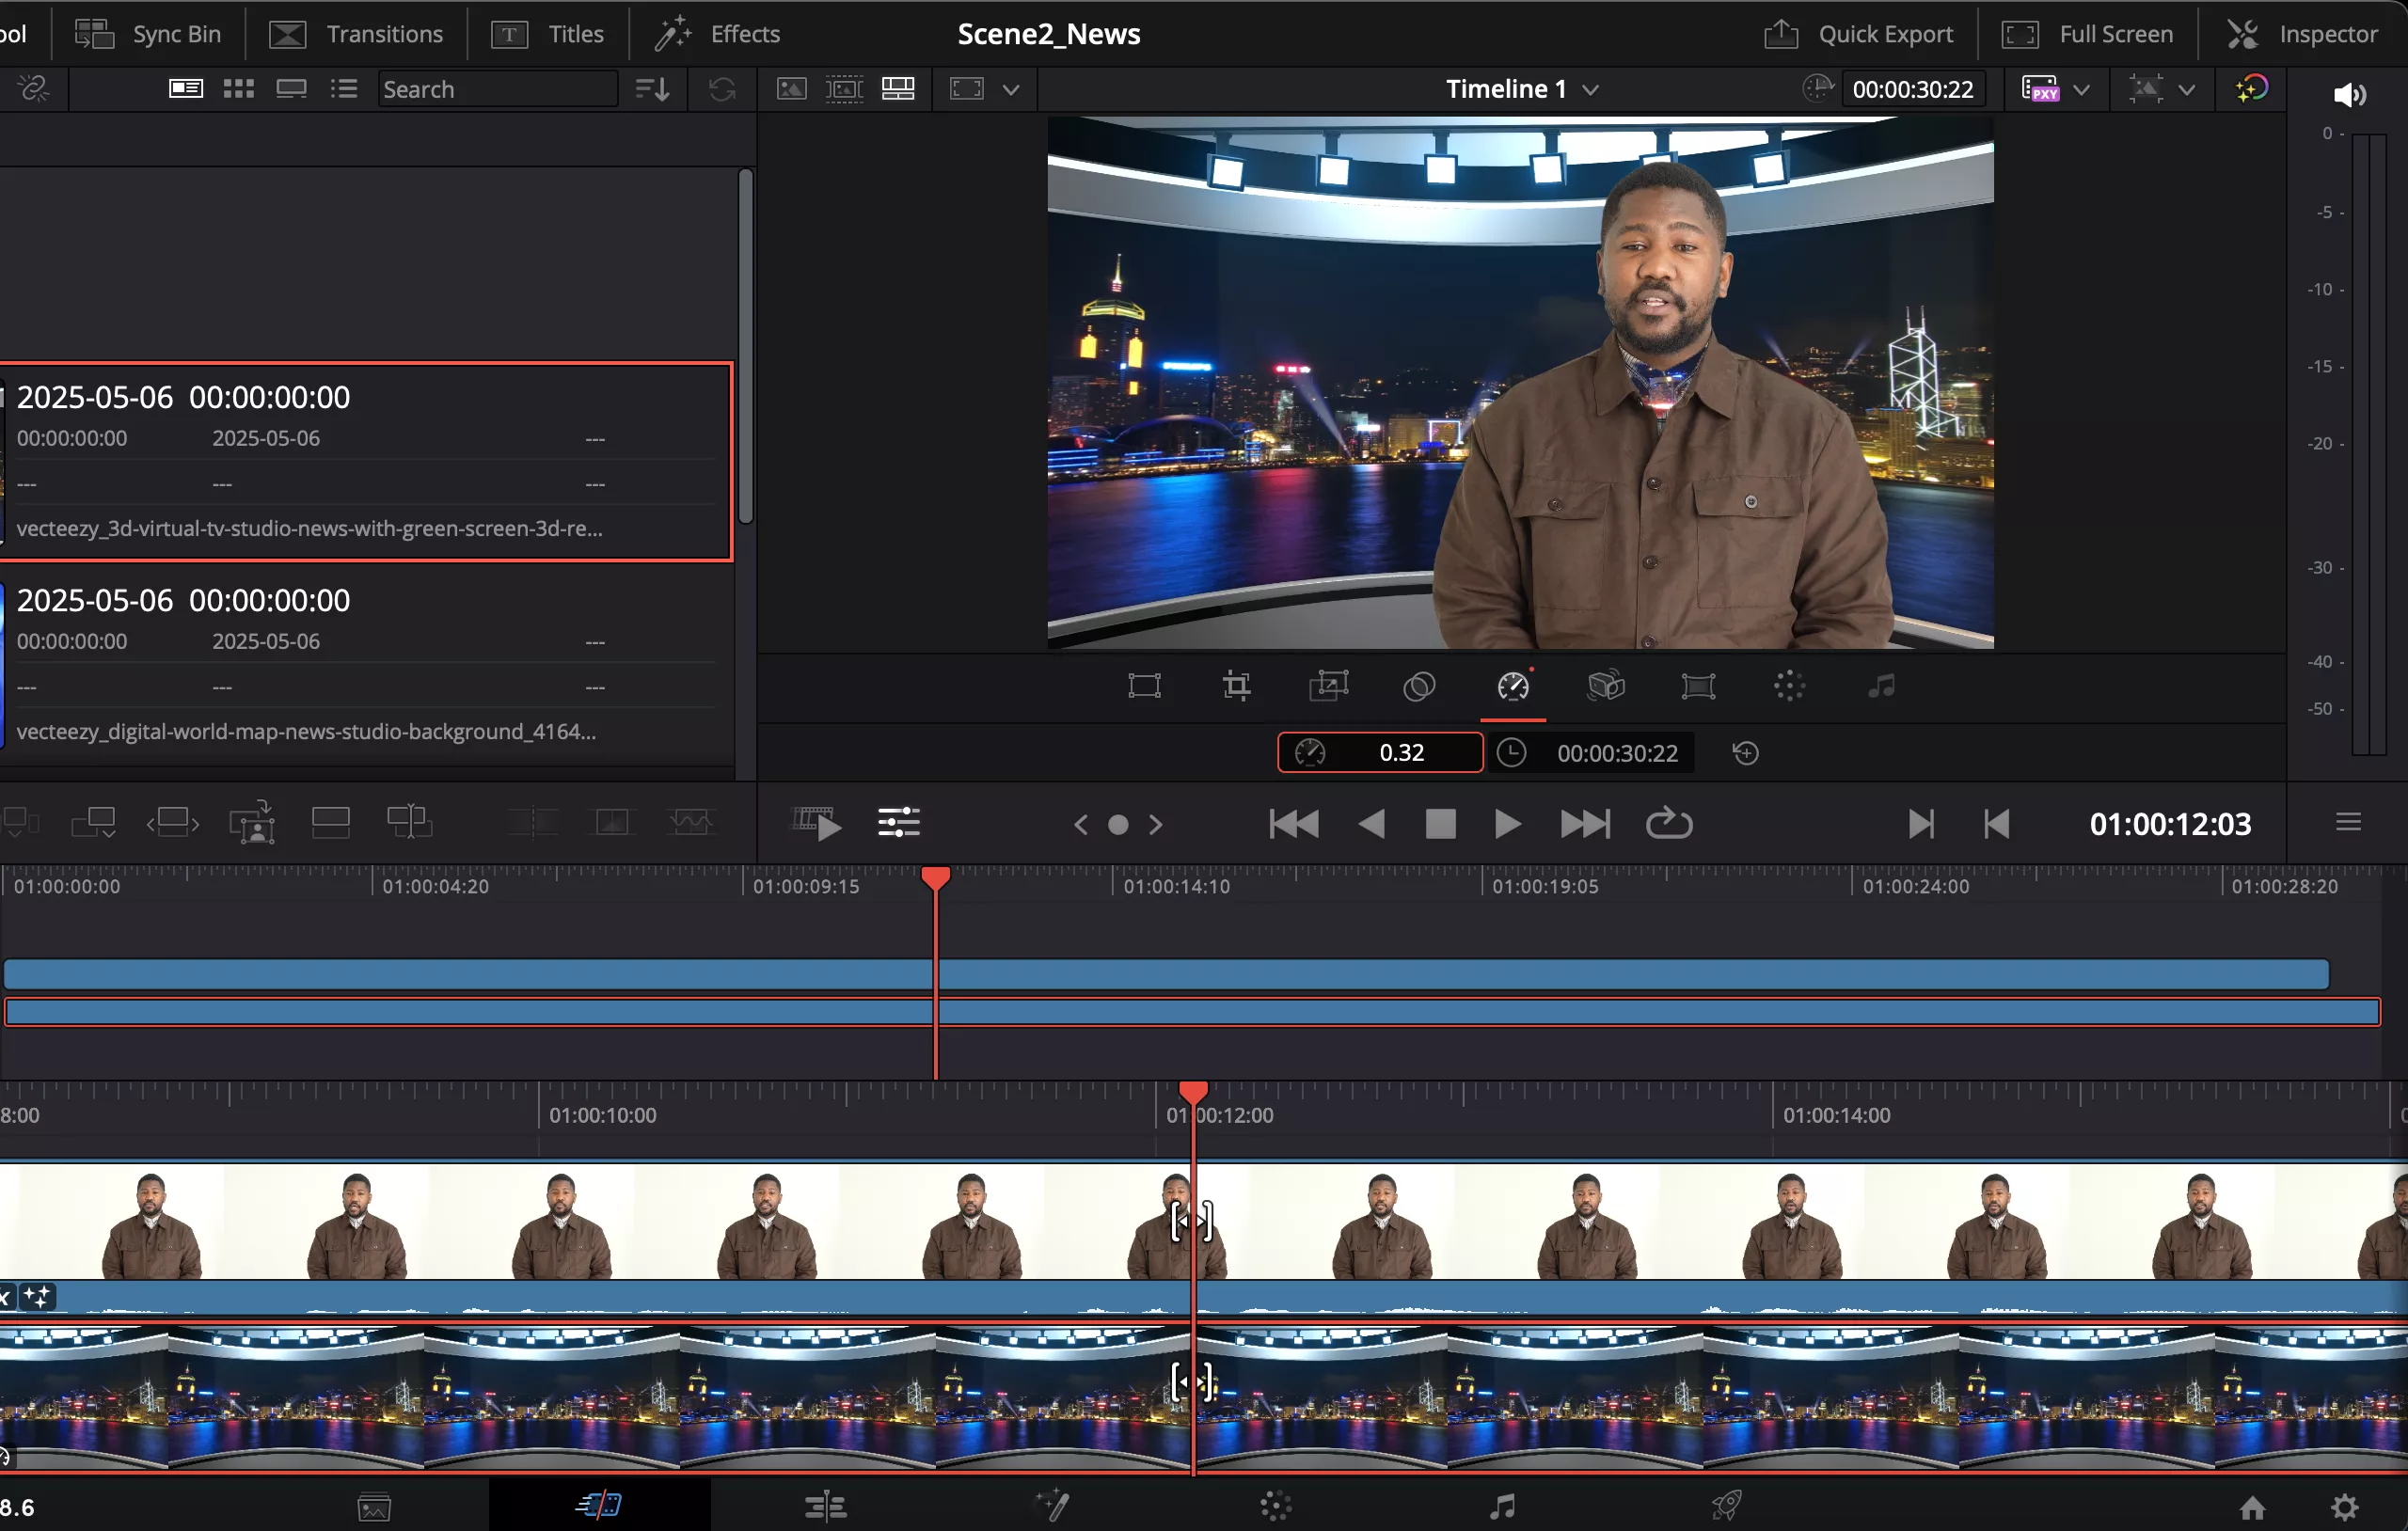Screen dimensions: 2408x1531
Task: Expand the viewer zoom dropdown
Action: pyautogui.click(x=1011, y=89)
